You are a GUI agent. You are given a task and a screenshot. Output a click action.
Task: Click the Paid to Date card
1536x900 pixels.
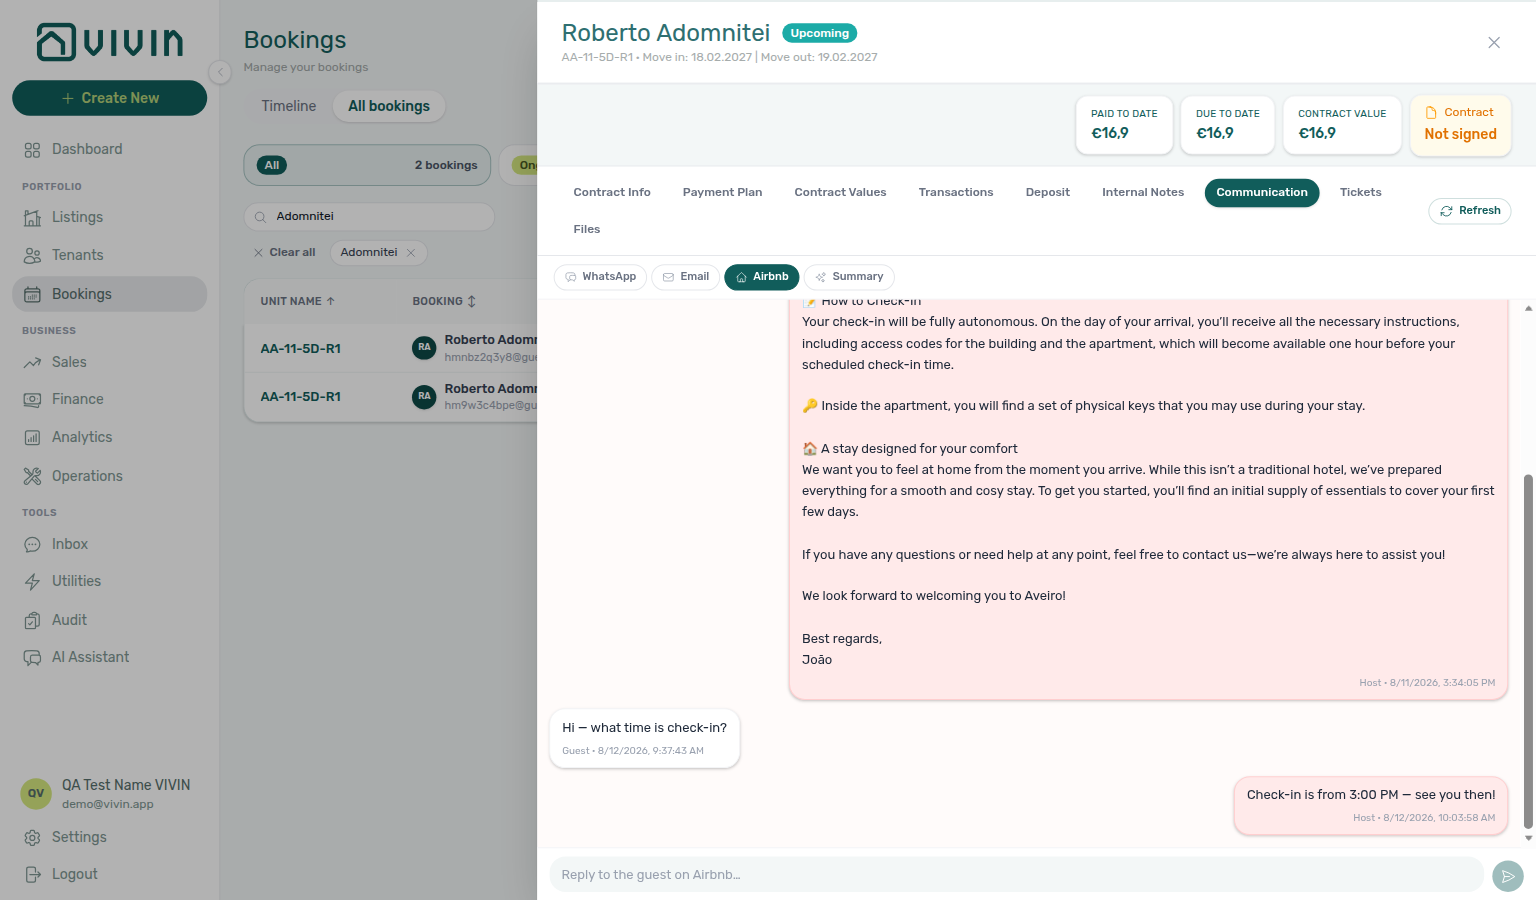1124,125
